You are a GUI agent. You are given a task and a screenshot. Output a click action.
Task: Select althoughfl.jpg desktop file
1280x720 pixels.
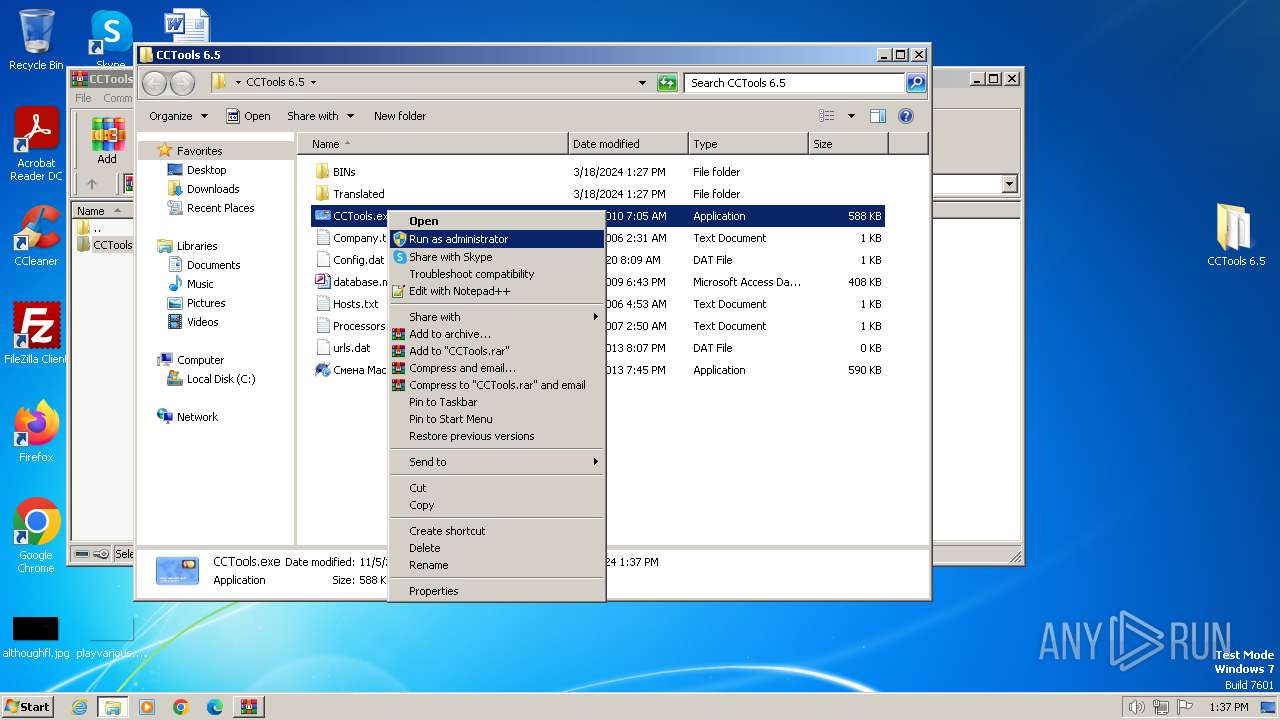click(36, 637)
